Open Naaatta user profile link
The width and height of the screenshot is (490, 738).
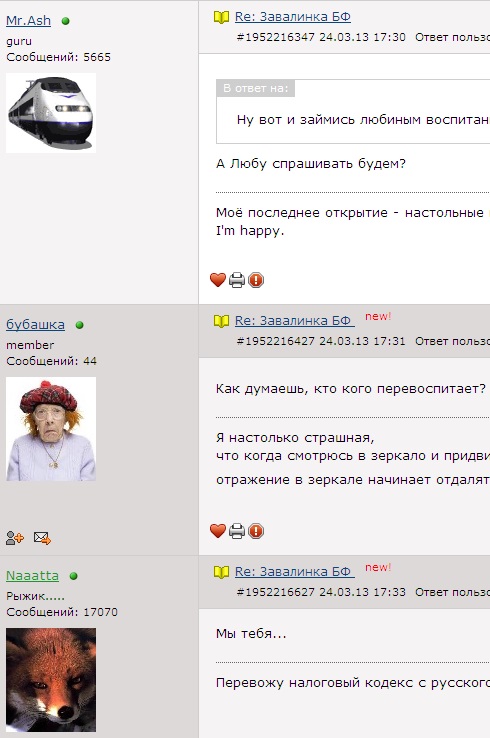coord(32,576)
